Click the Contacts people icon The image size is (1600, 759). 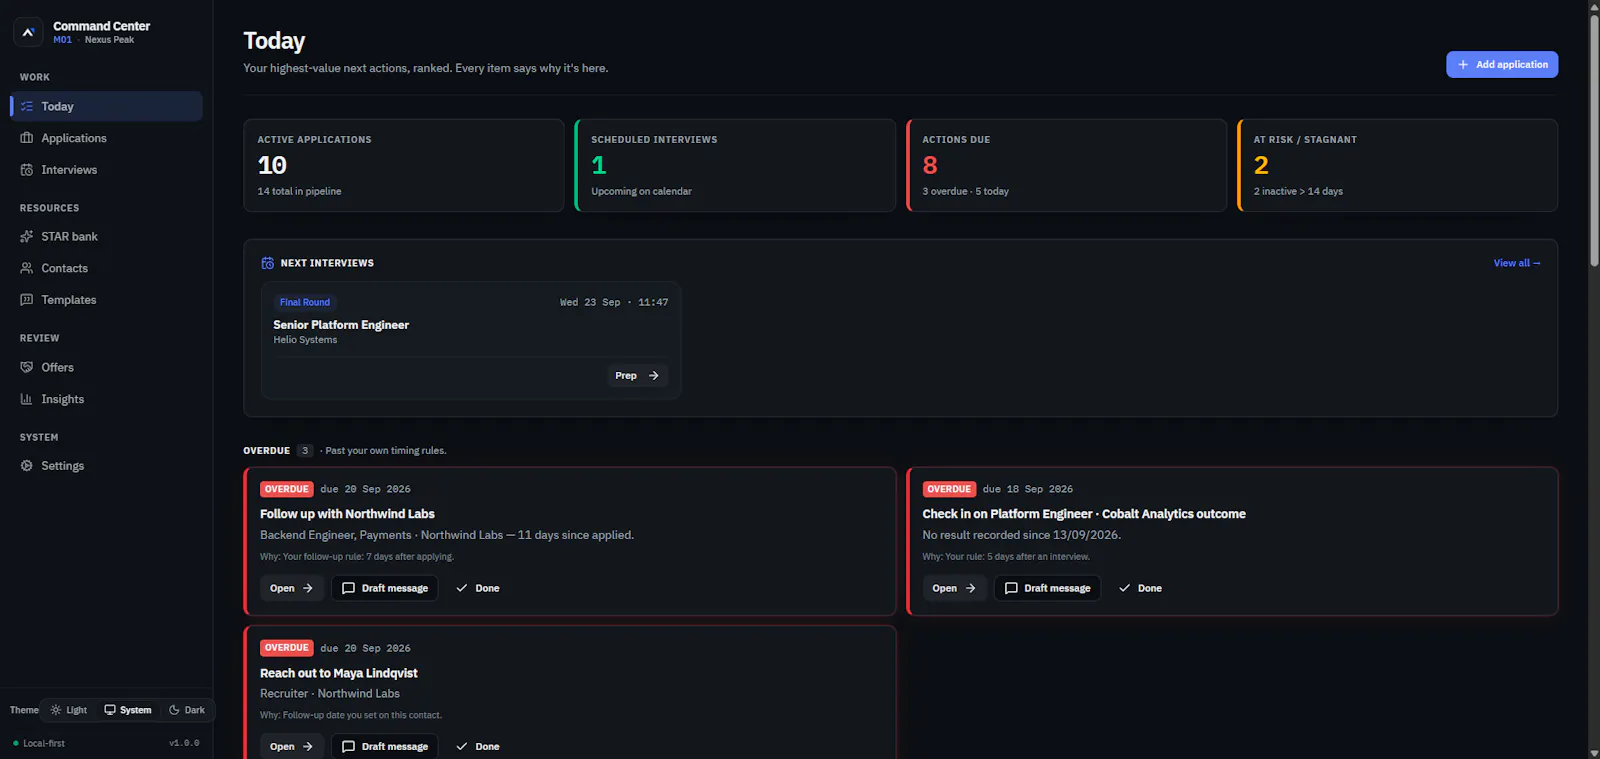tap(27, 268)
